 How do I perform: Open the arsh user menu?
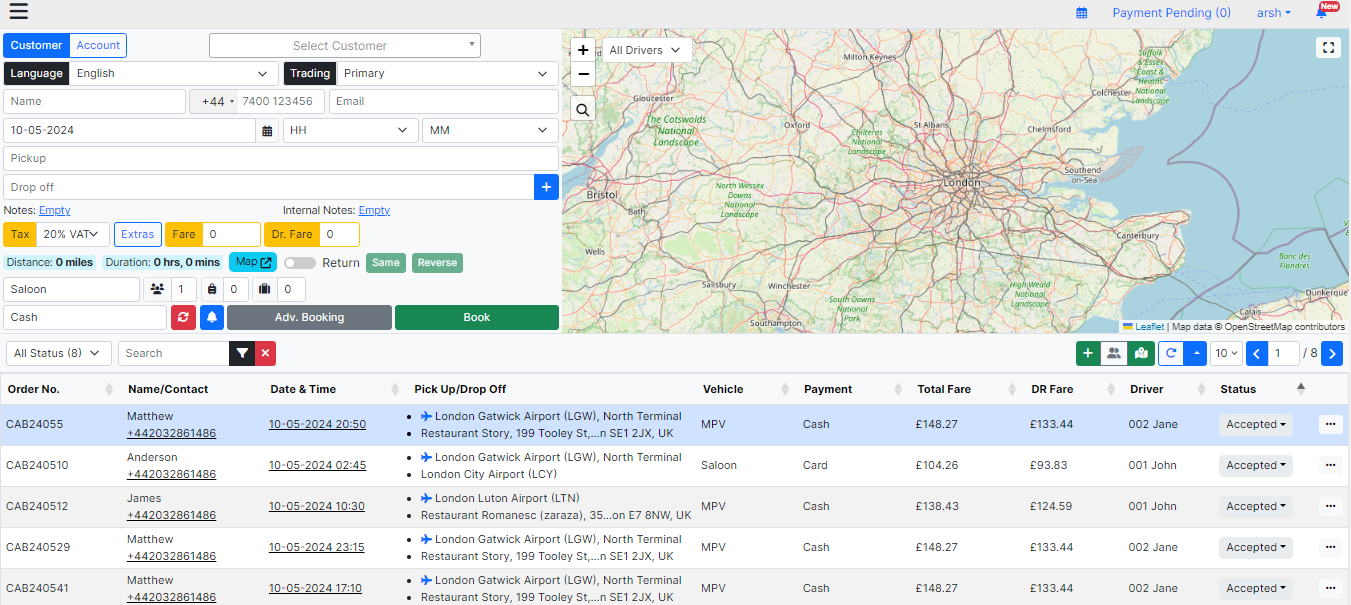1273,13
